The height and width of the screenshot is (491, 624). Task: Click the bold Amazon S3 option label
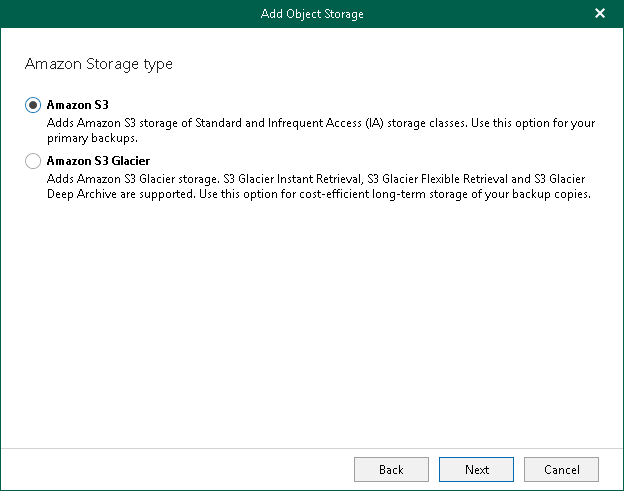78,105
